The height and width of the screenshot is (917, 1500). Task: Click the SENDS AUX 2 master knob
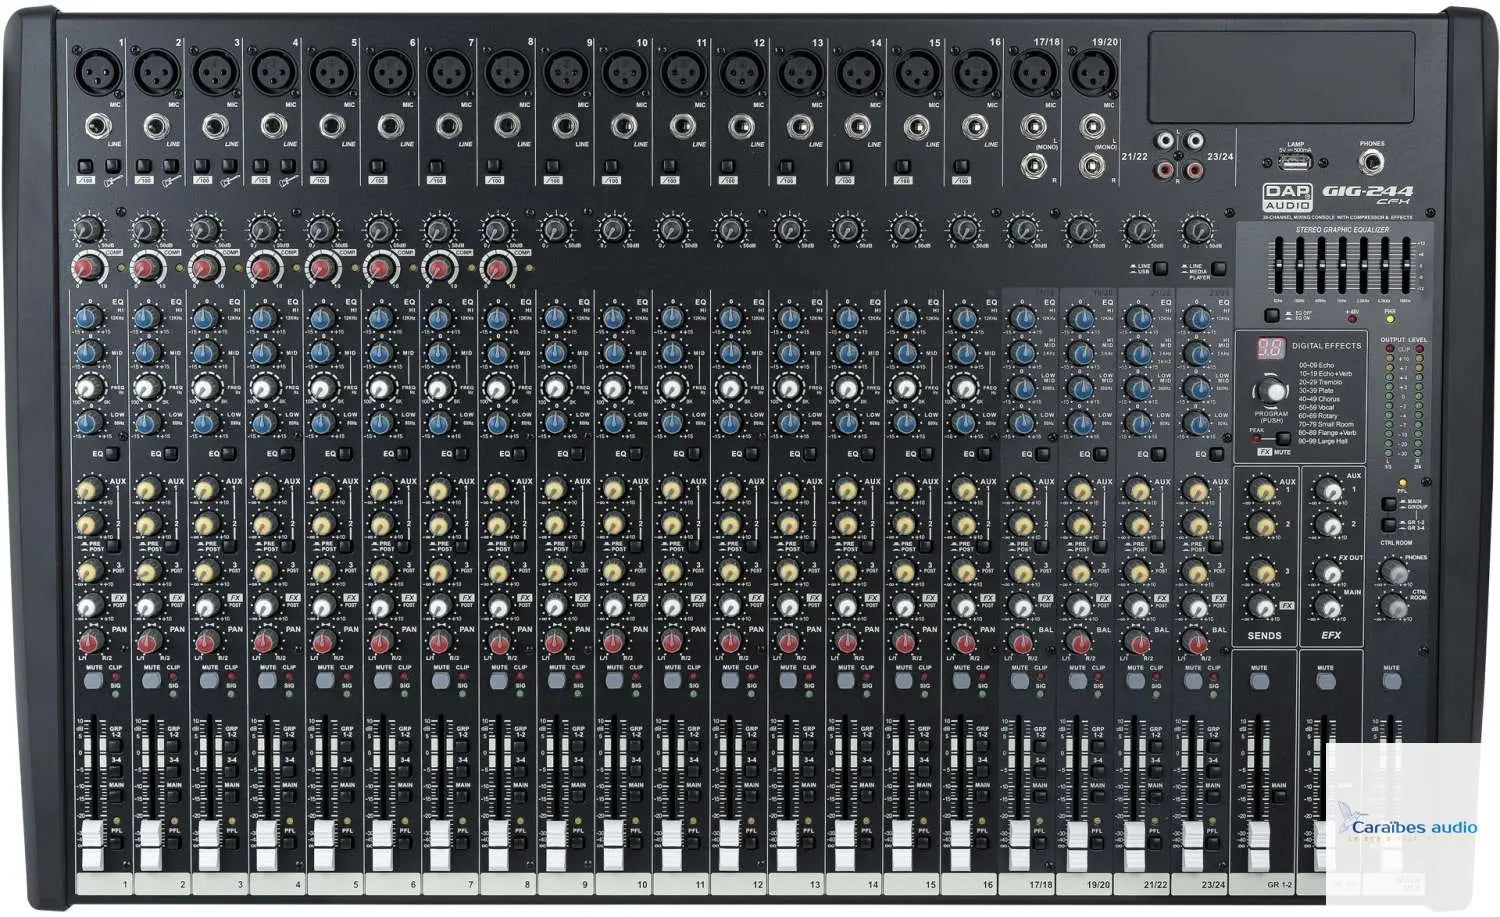point(1262,524)
